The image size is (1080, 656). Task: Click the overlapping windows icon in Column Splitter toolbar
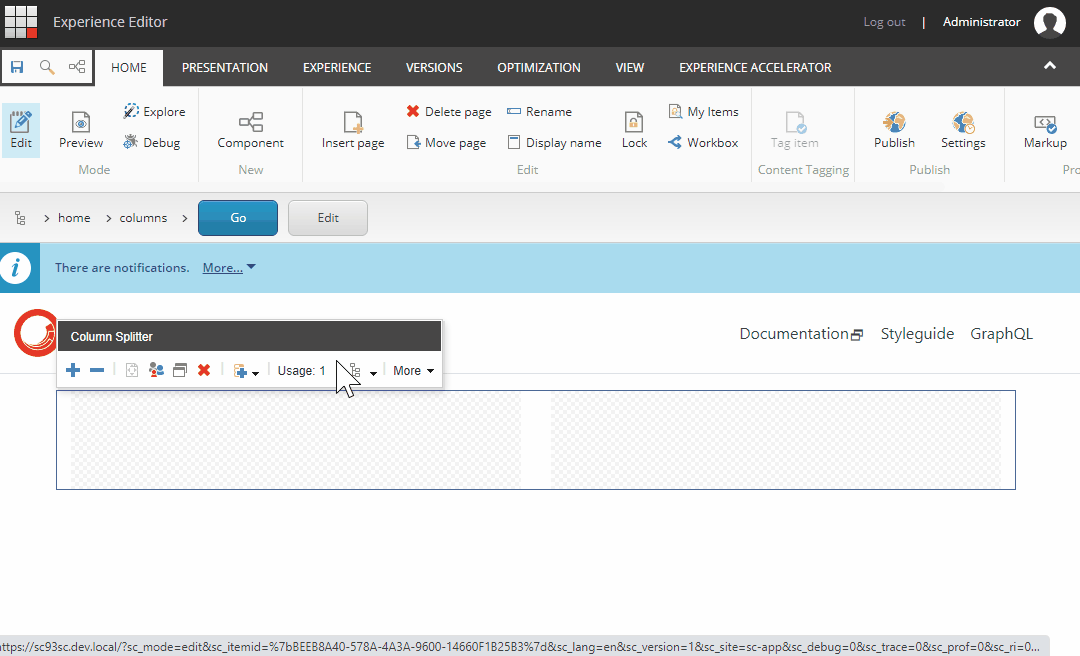[180, 371]
